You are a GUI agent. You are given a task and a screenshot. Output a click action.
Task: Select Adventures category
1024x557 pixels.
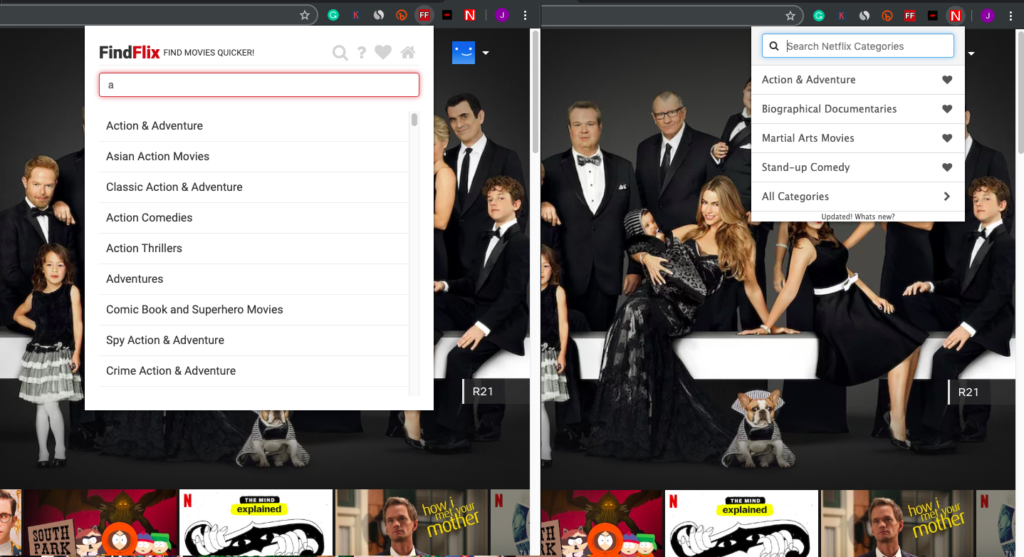click(254, 279)
